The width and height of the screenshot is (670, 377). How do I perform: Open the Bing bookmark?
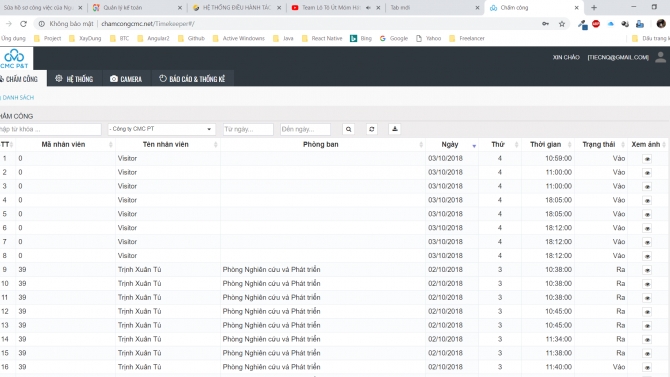(x=361, y=38)
